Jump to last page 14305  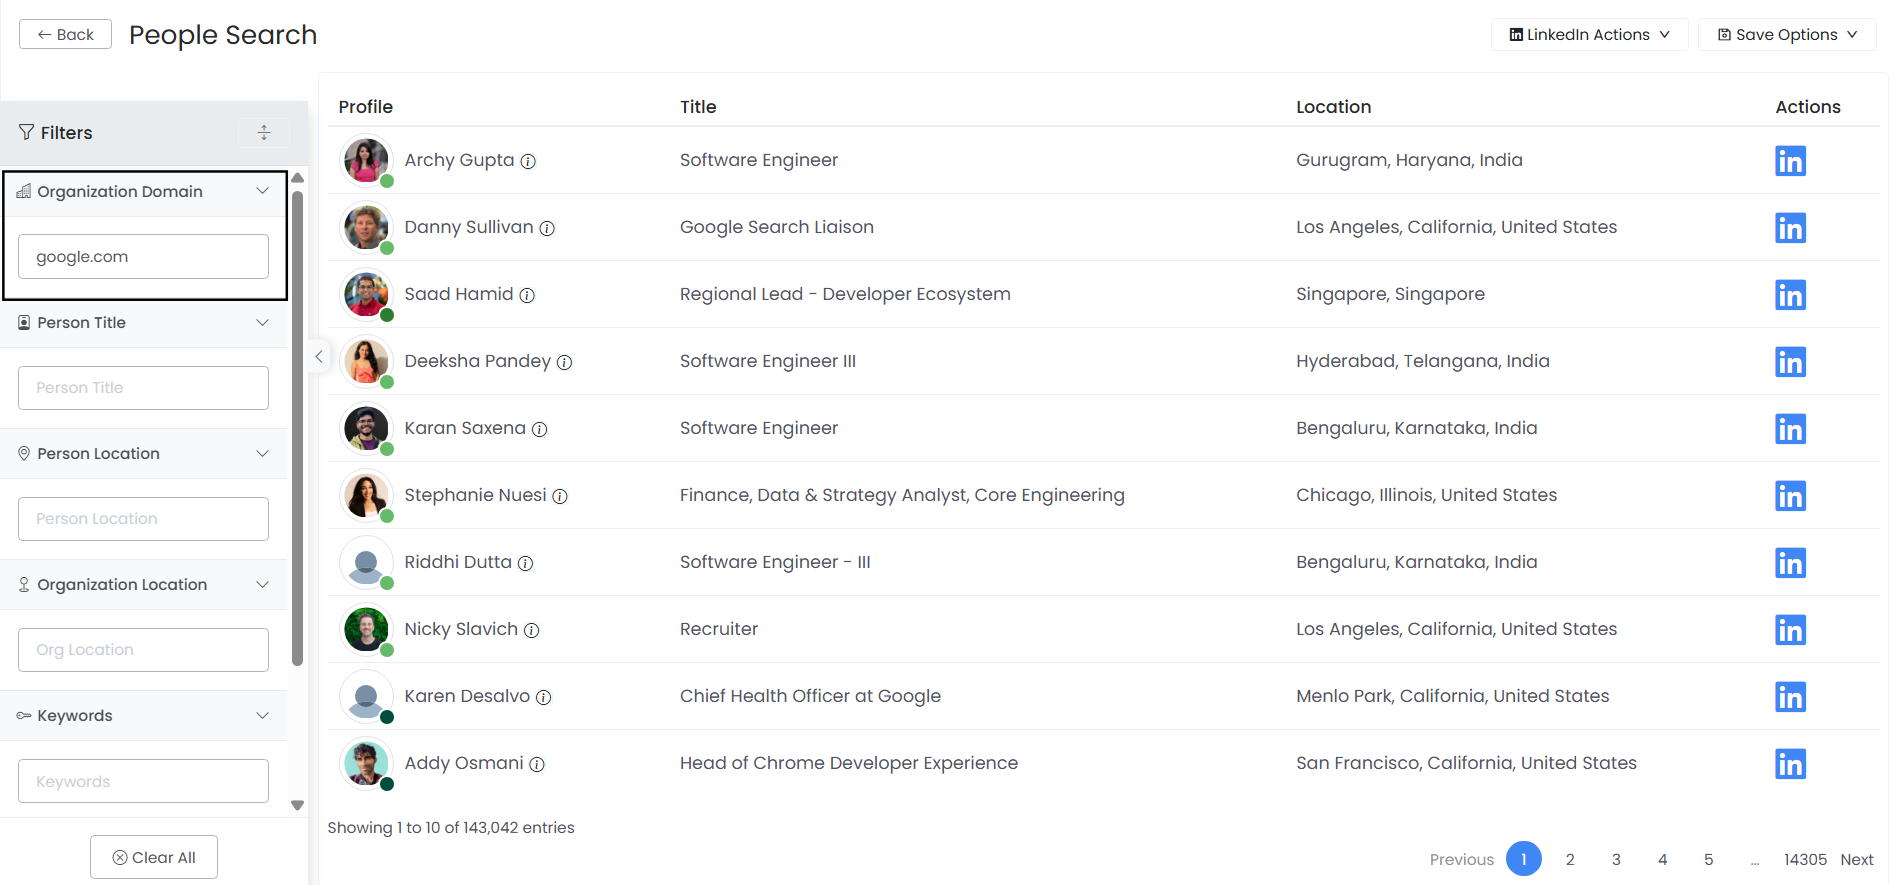tap(1805, 859)
